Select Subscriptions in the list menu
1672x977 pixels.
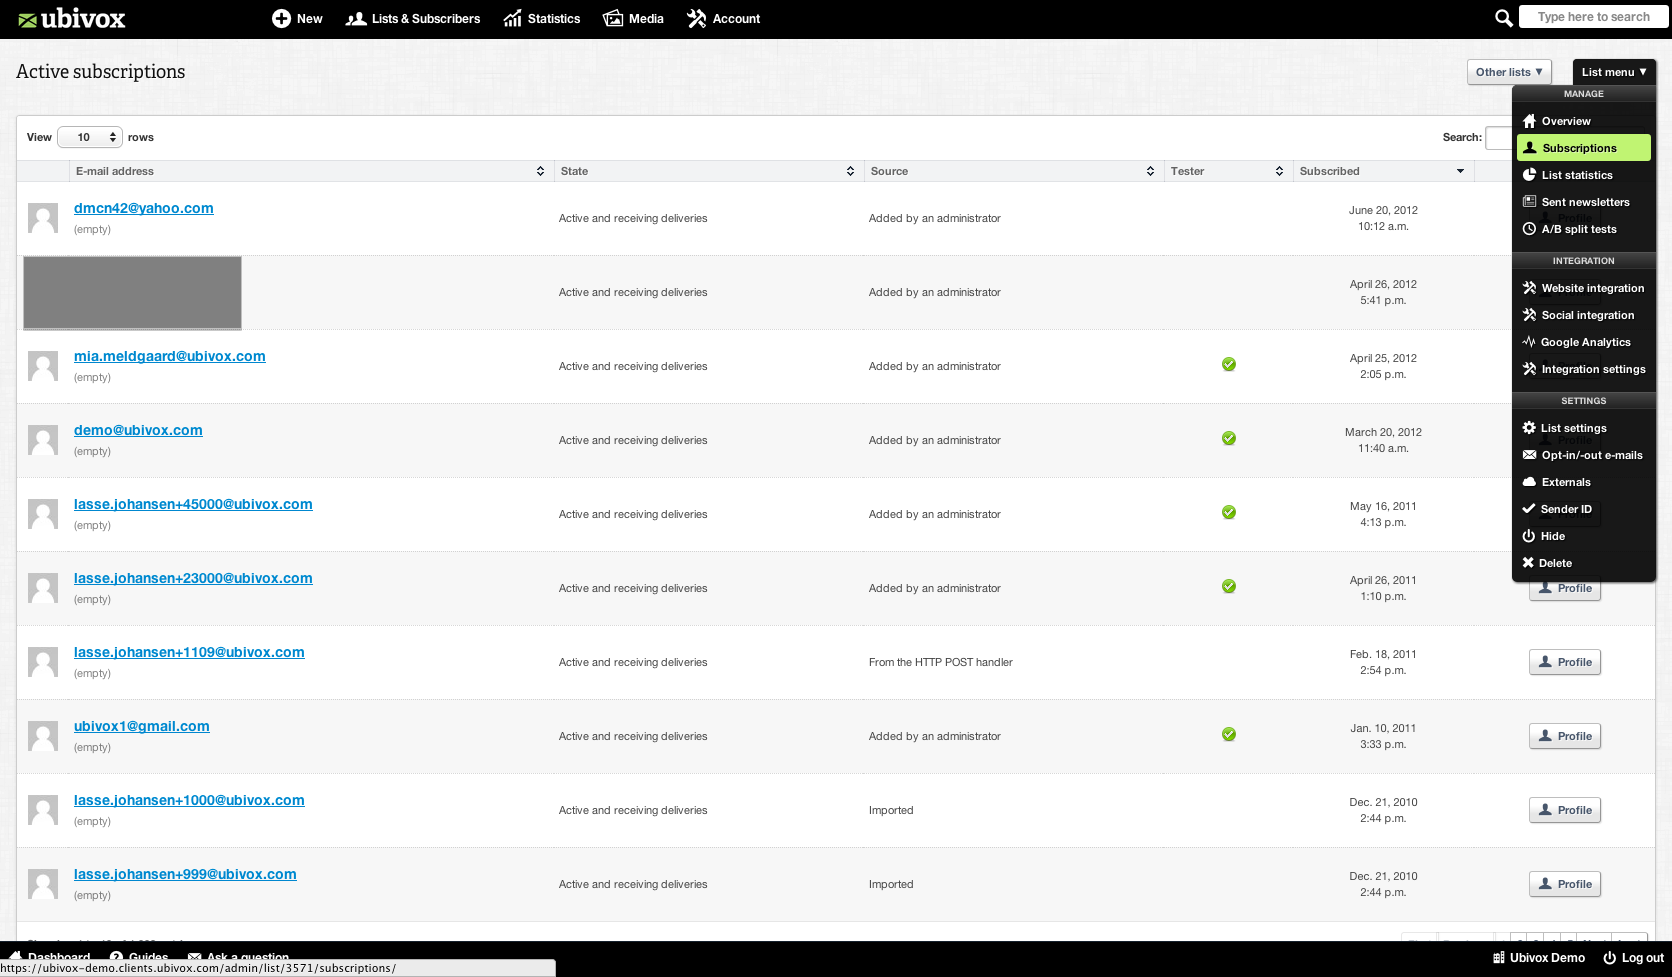pos(1584,148)
